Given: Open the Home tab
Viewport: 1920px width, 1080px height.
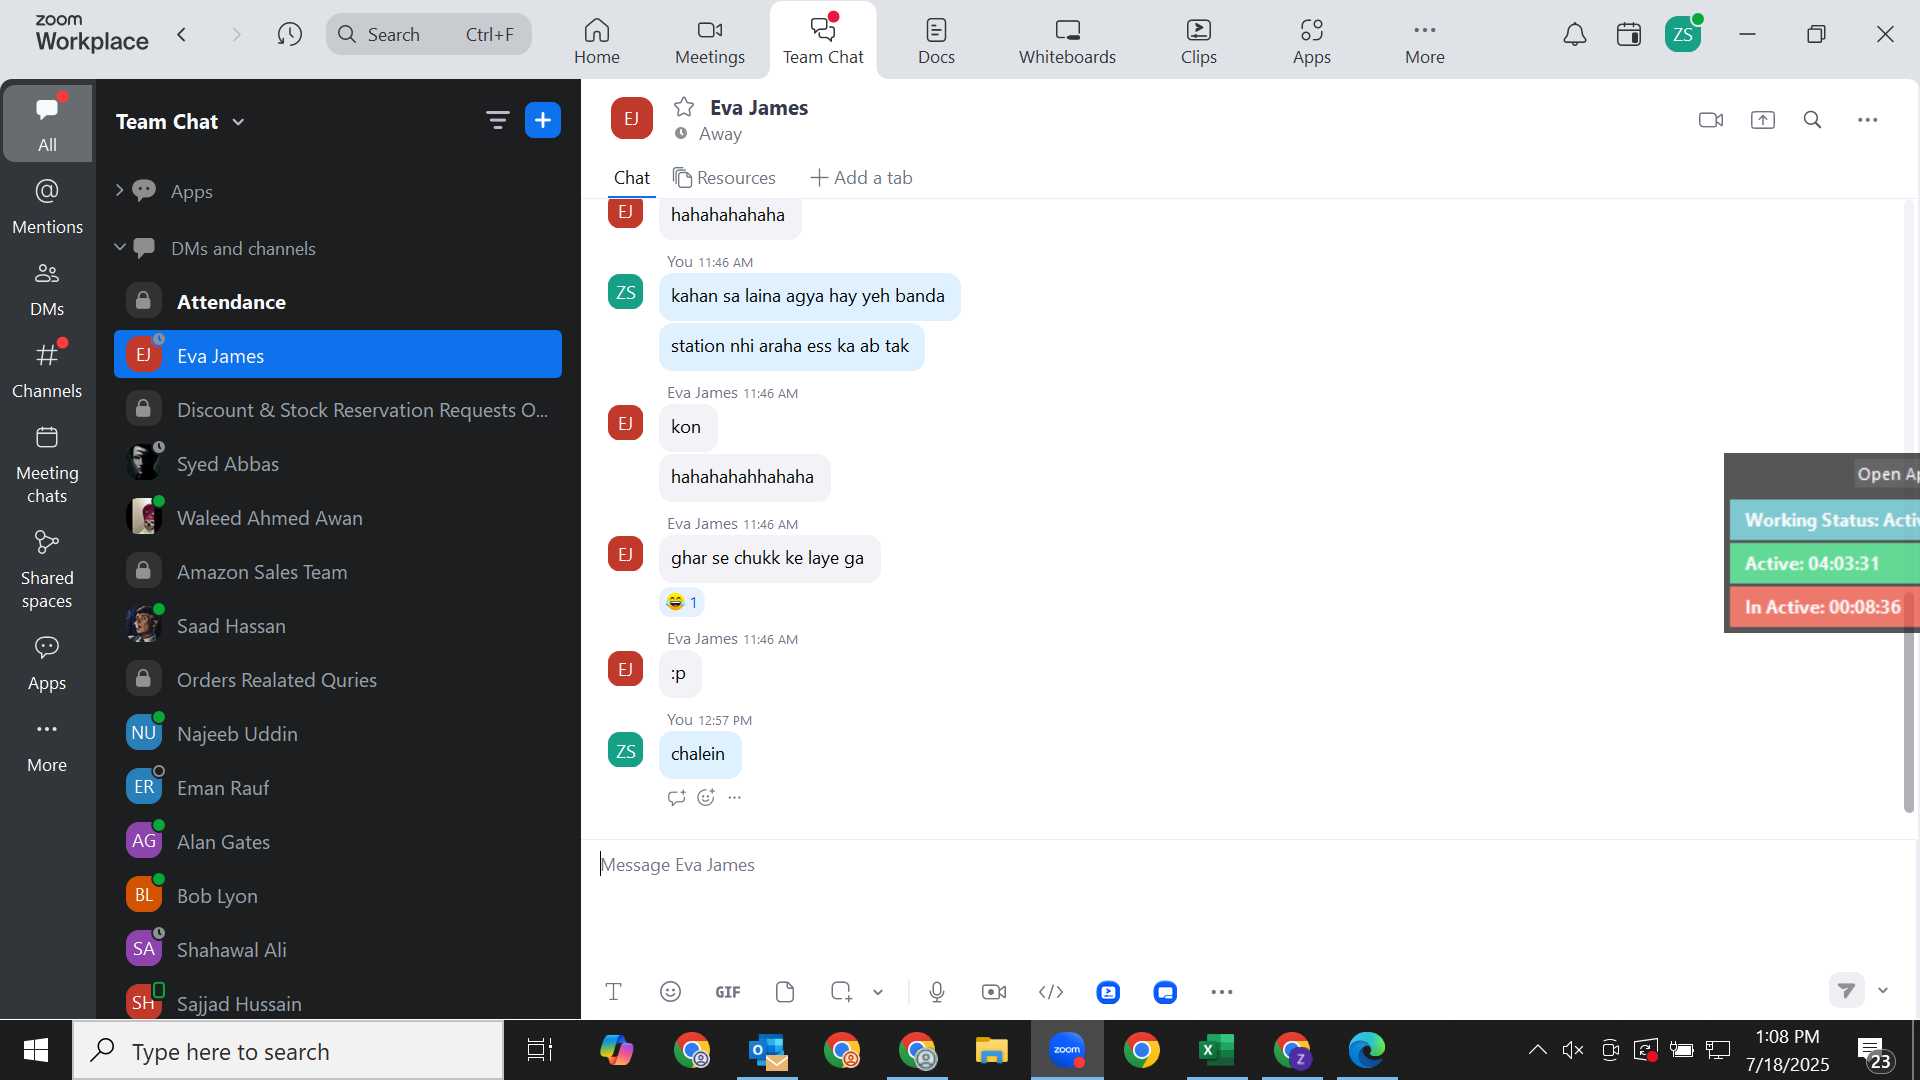Looking at the screenshot, I should tap(597, 41).
